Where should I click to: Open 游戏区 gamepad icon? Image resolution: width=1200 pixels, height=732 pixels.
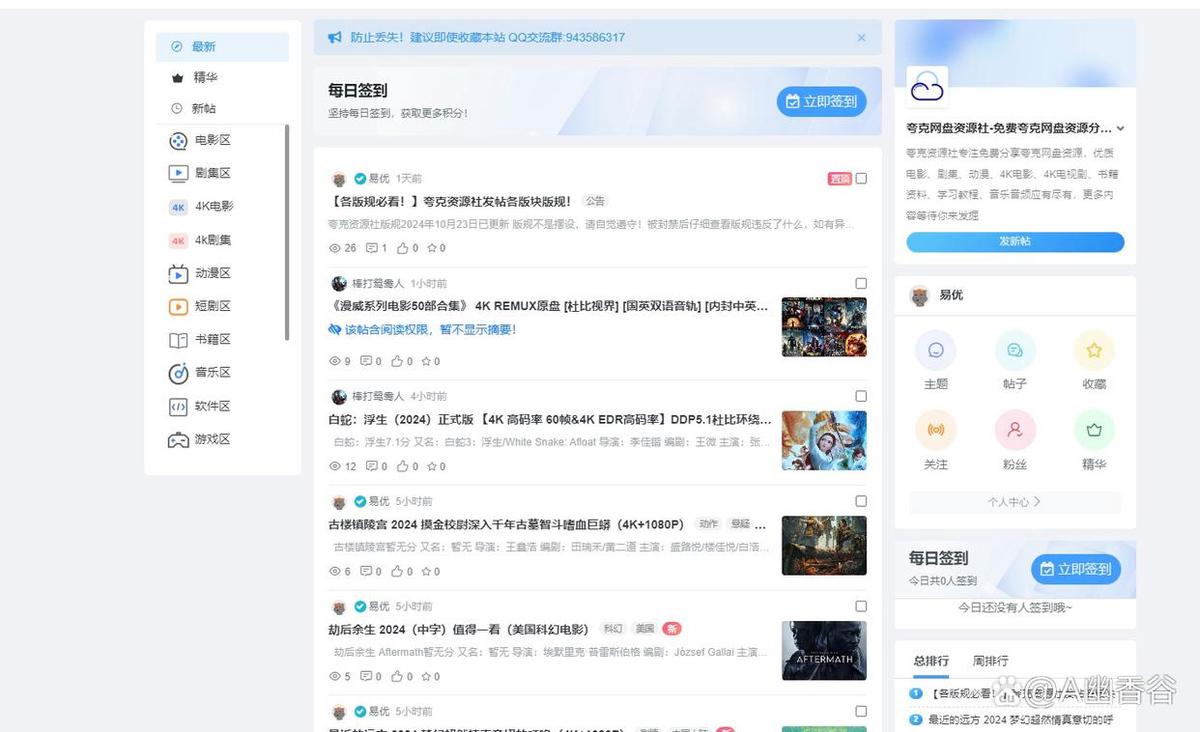[178, 440]
